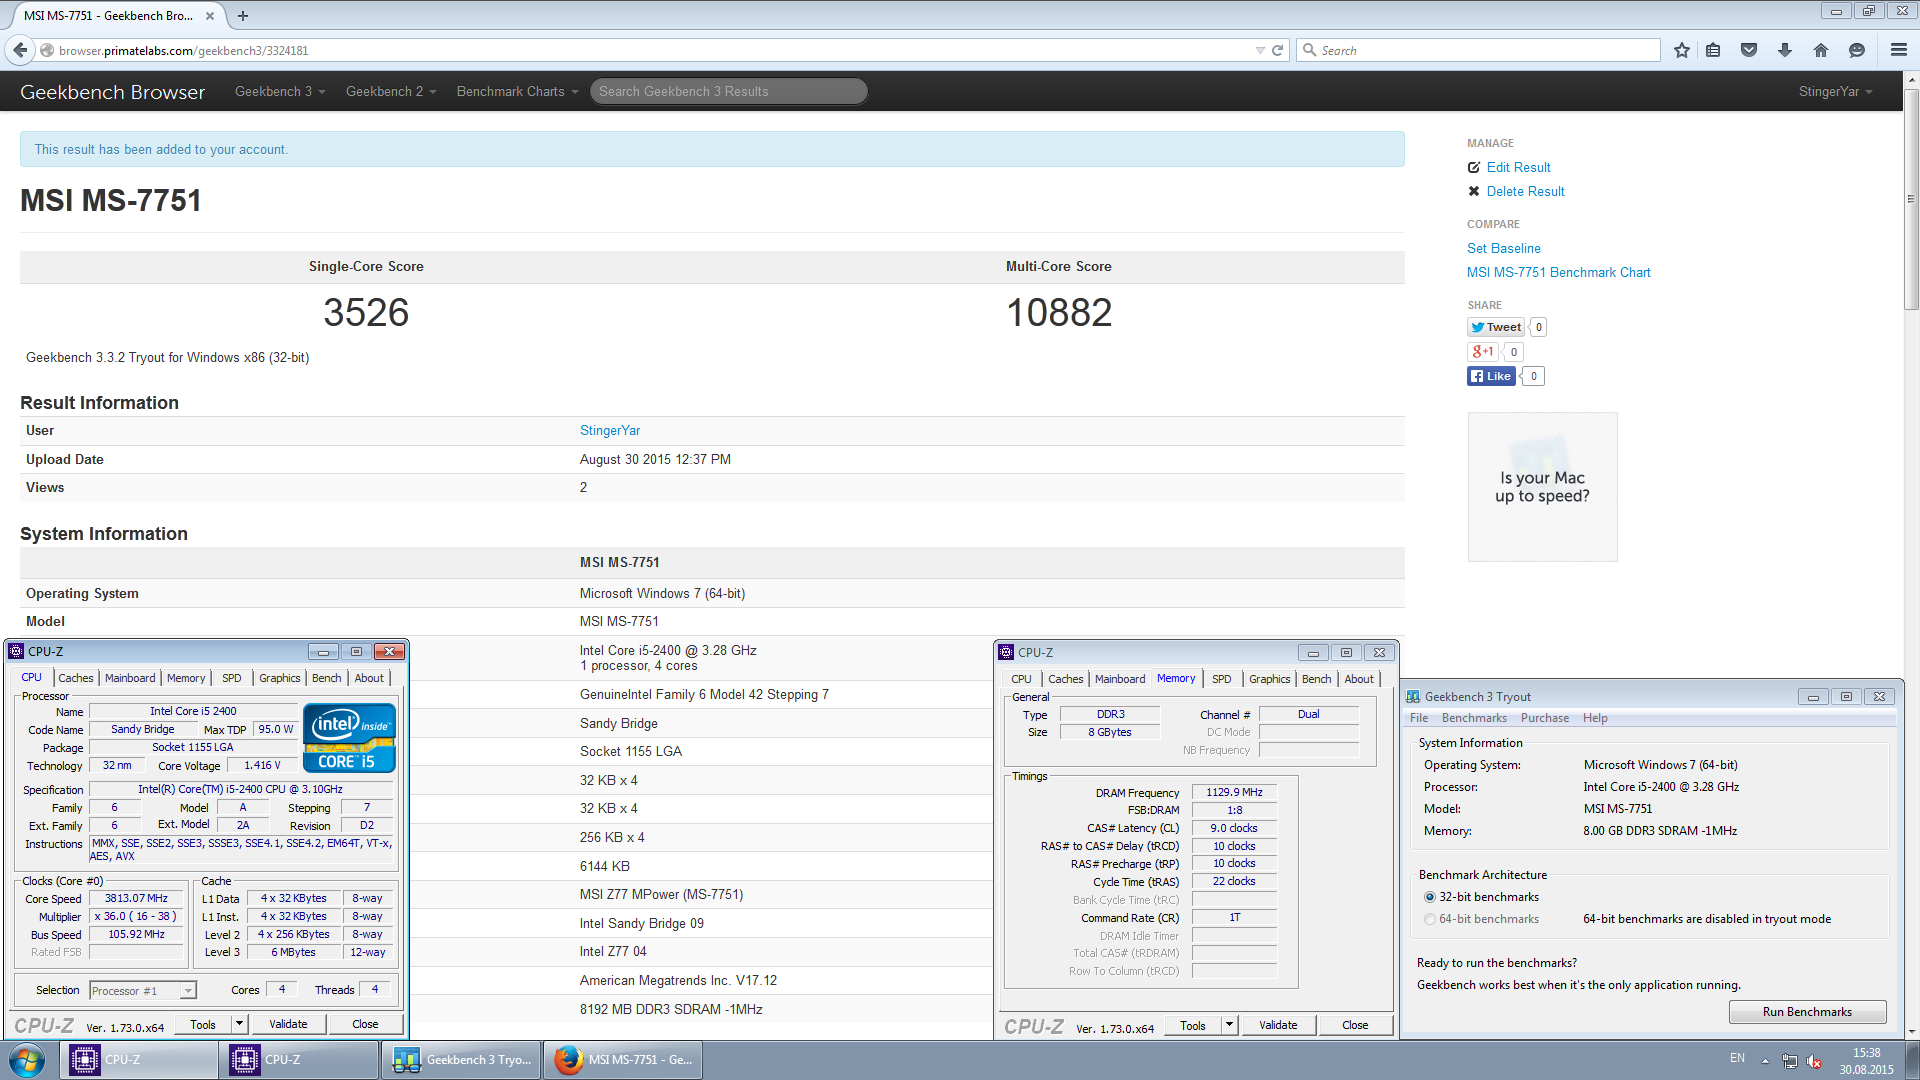Switch to Mainboard tab in left CPU-Z

[130, 678]
